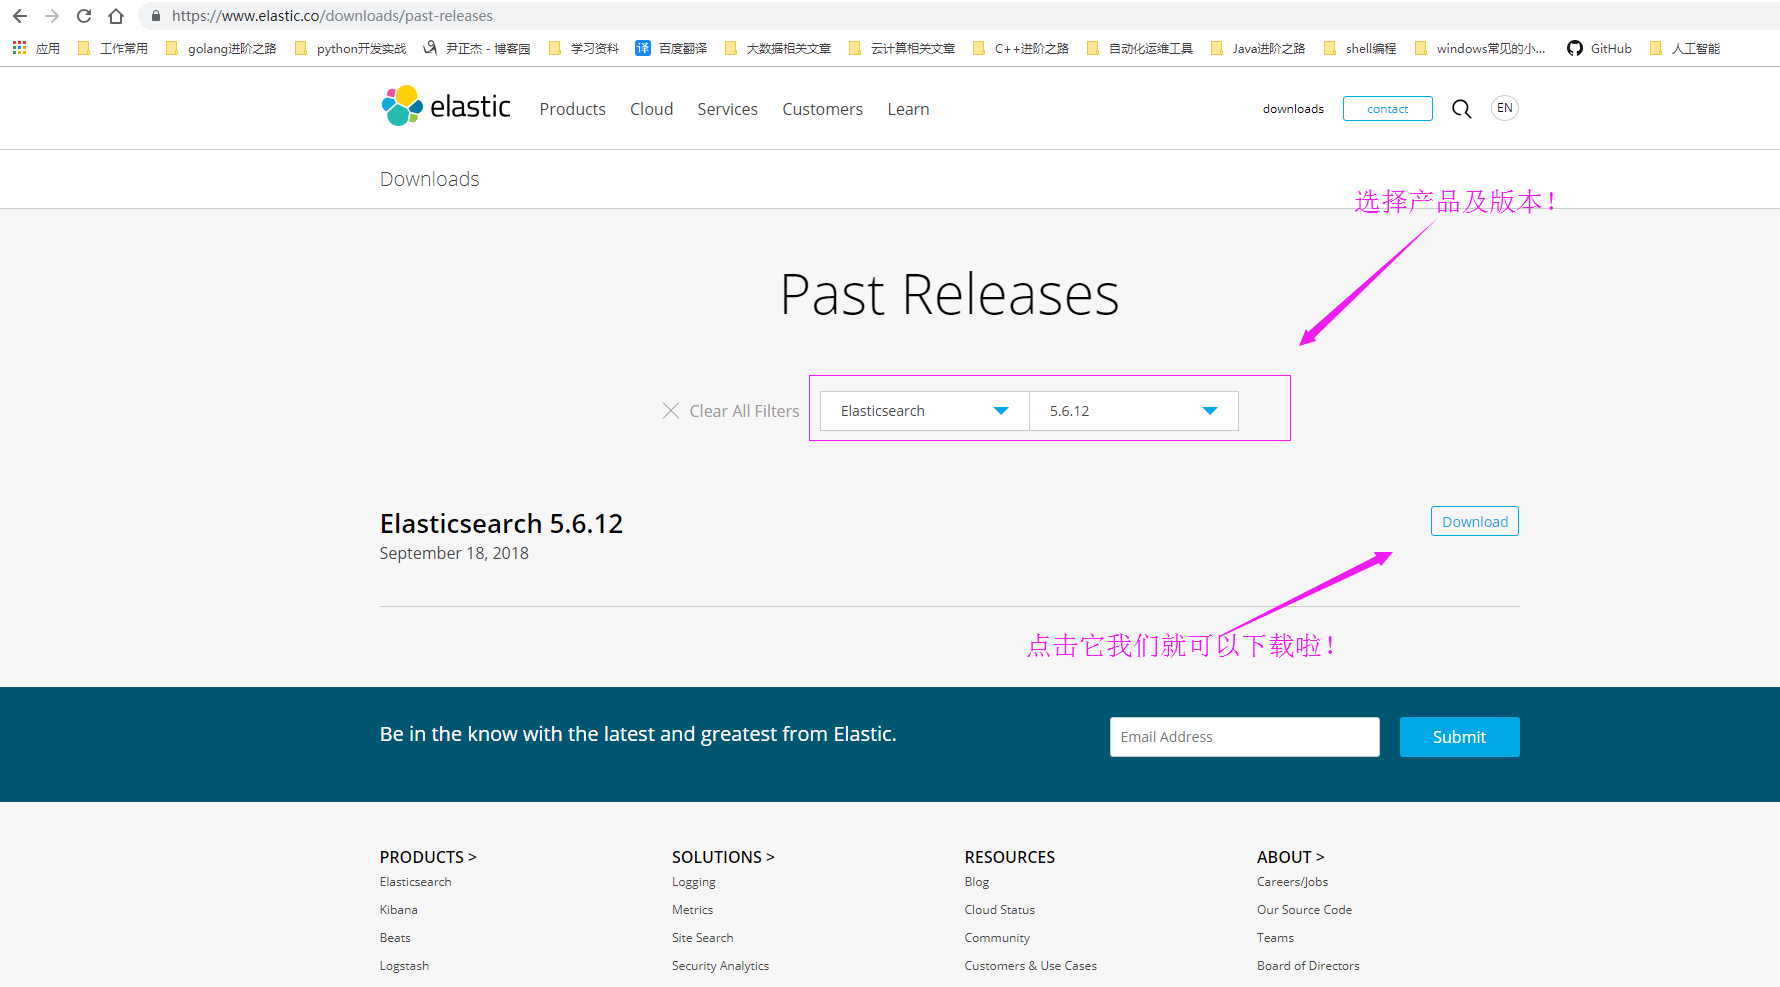Screen dimensions: 1780x987
Task: Click the contact button
Action: point(1388,109)
